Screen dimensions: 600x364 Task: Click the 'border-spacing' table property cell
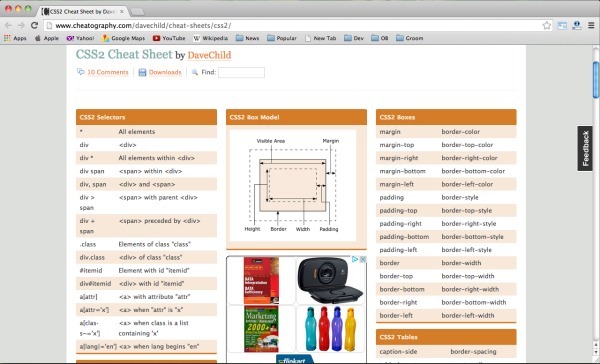click(473, 351)
